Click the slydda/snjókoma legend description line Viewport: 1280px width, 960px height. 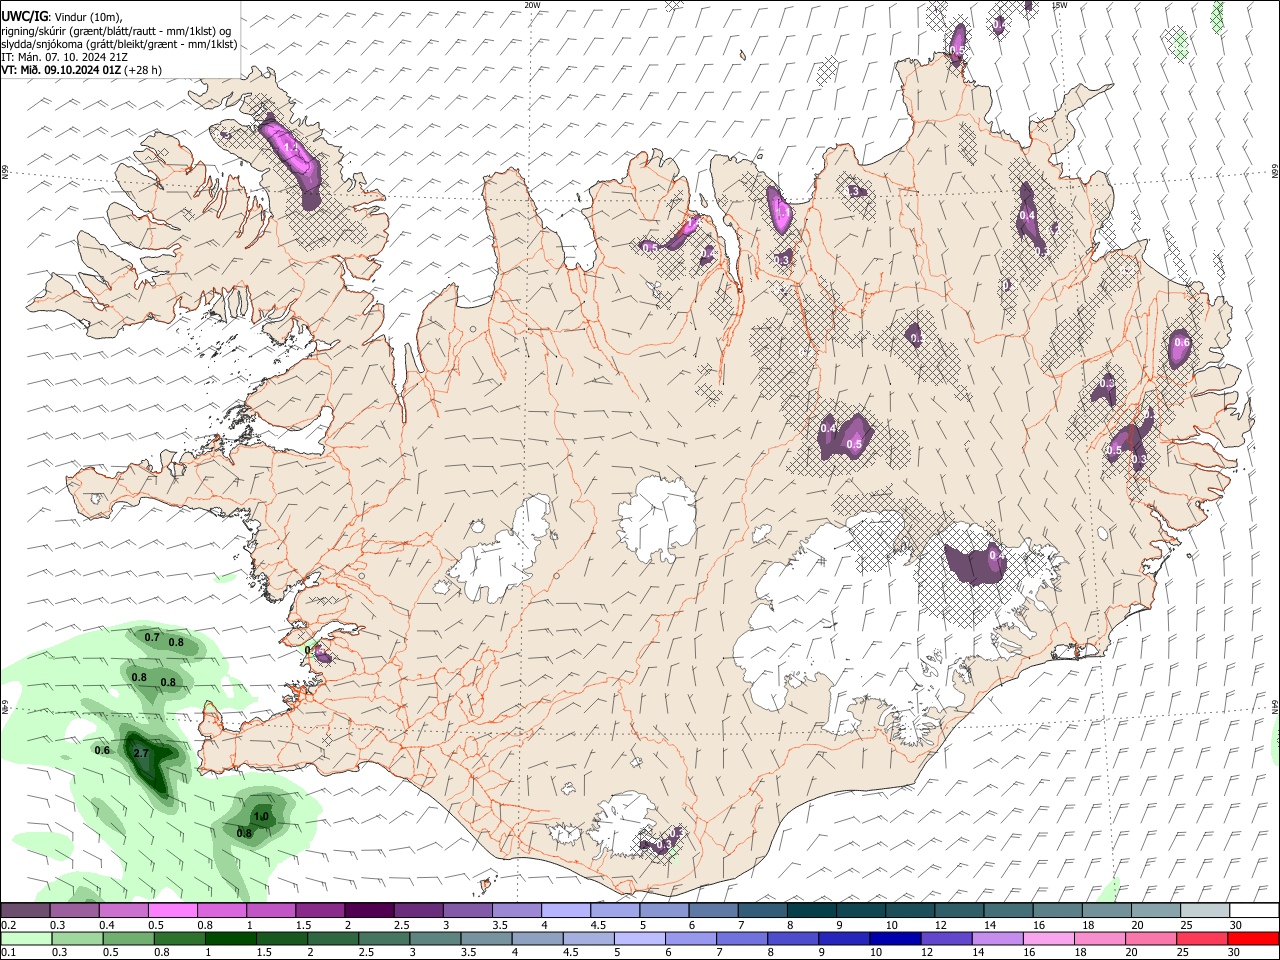coord(119,44)
